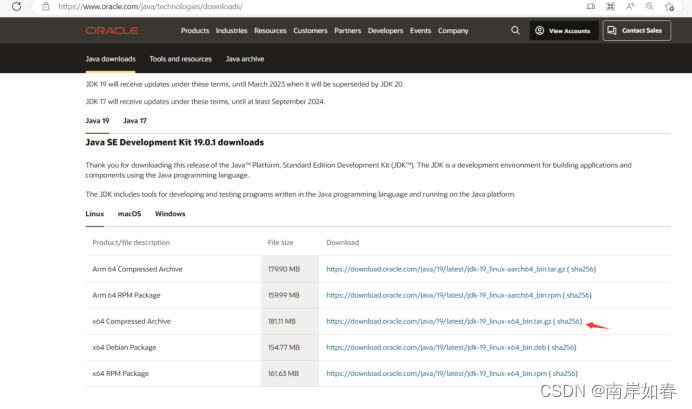Screen dimensions: 692x409
Task: Click the Arm 64 Compressed Archive cell
Action: point(137,269)
